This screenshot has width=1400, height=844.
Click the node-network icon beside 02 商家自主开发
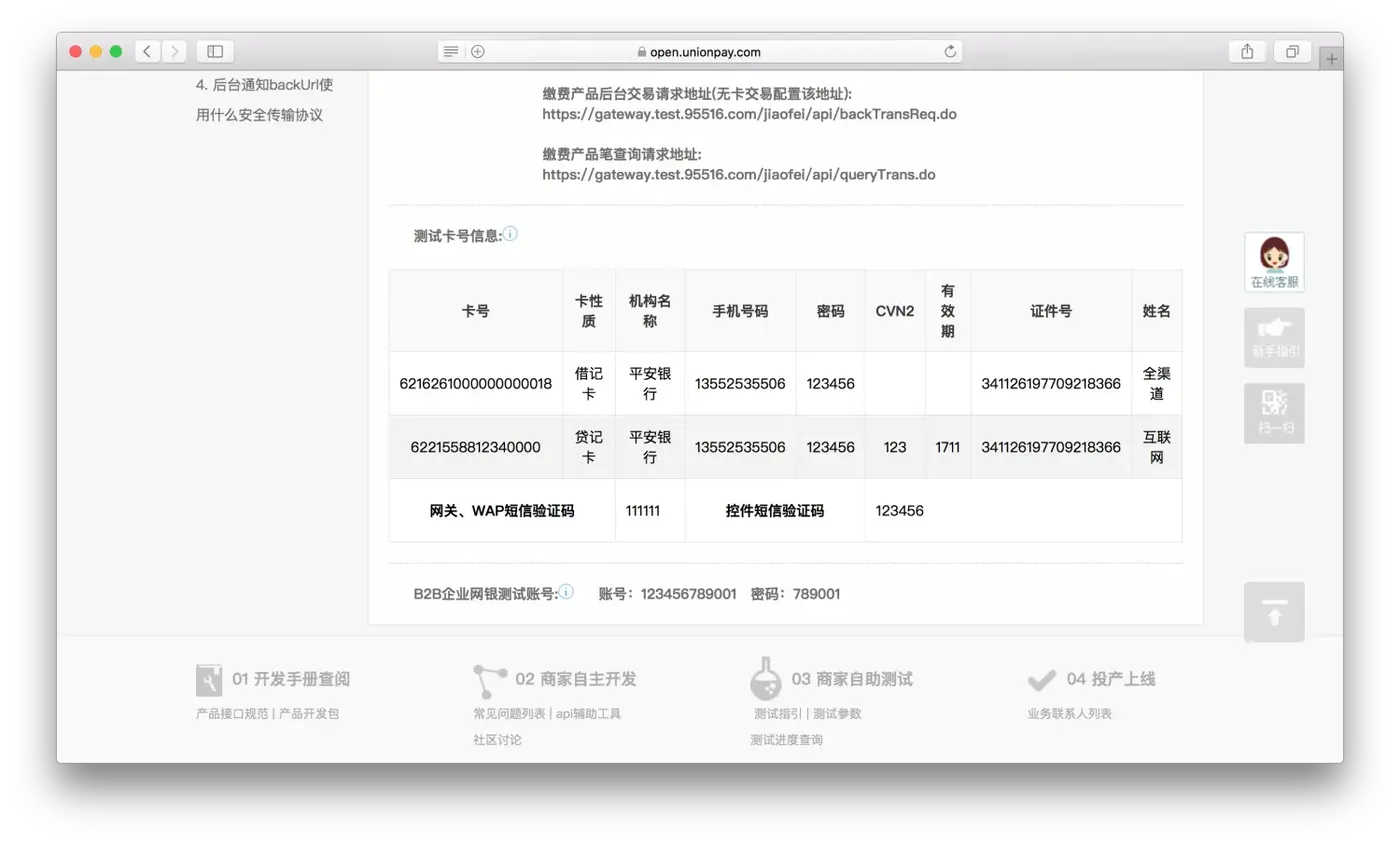tap(487, 678)
